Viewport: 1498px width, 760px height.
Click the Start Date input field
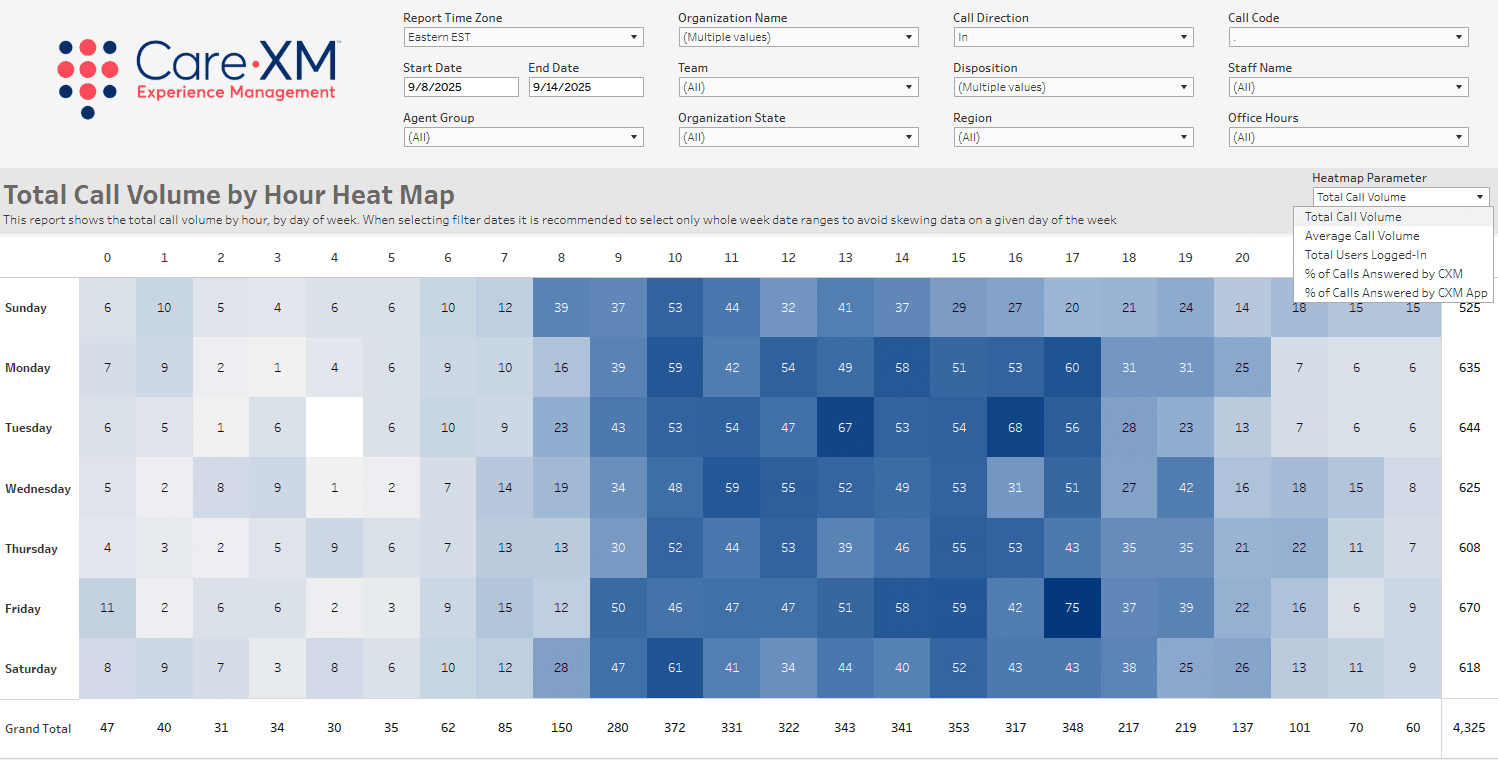(x=461, y=86)
